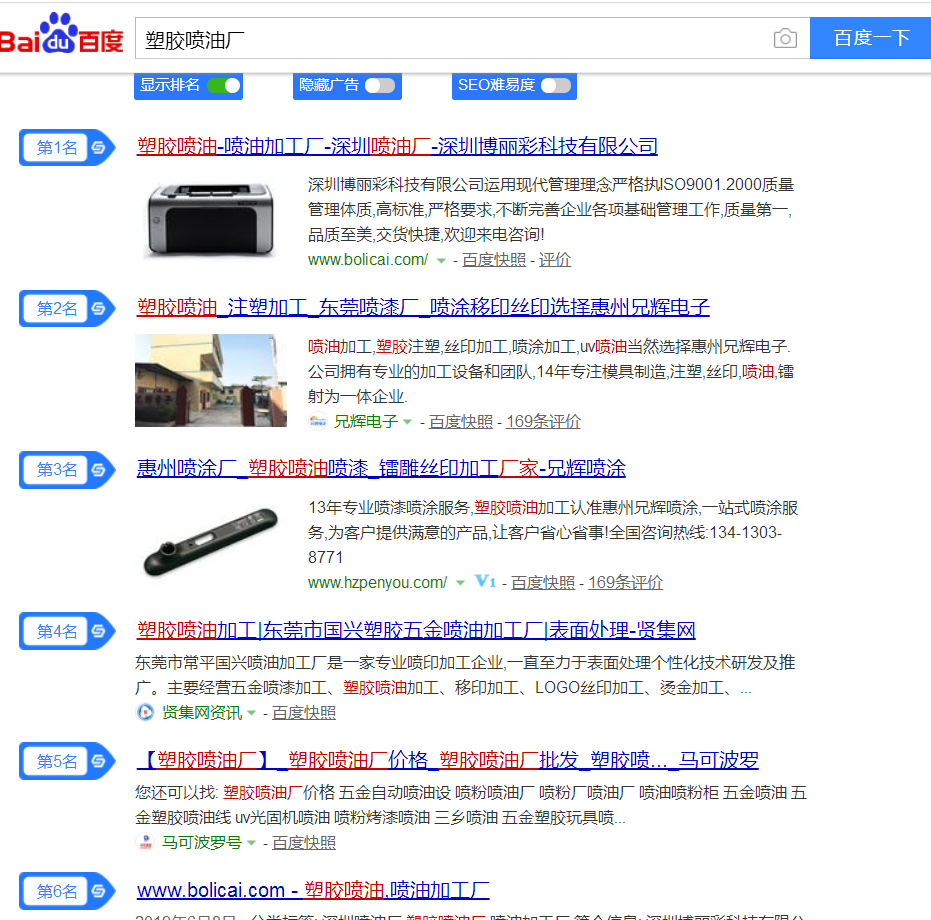The image size is (931, 920).
Task: Click the swirl icon on 第4名 badge
Action: click(x=99, y=631)
